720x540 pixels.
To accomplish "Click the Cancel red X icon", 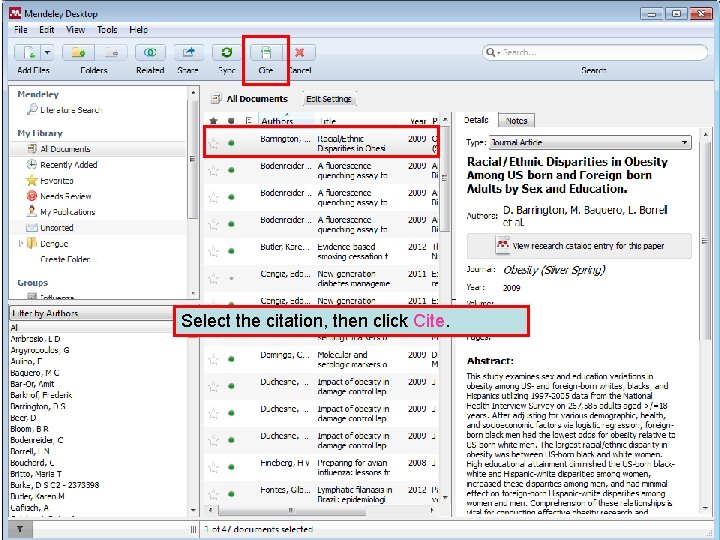I will [x=300, y=52].
